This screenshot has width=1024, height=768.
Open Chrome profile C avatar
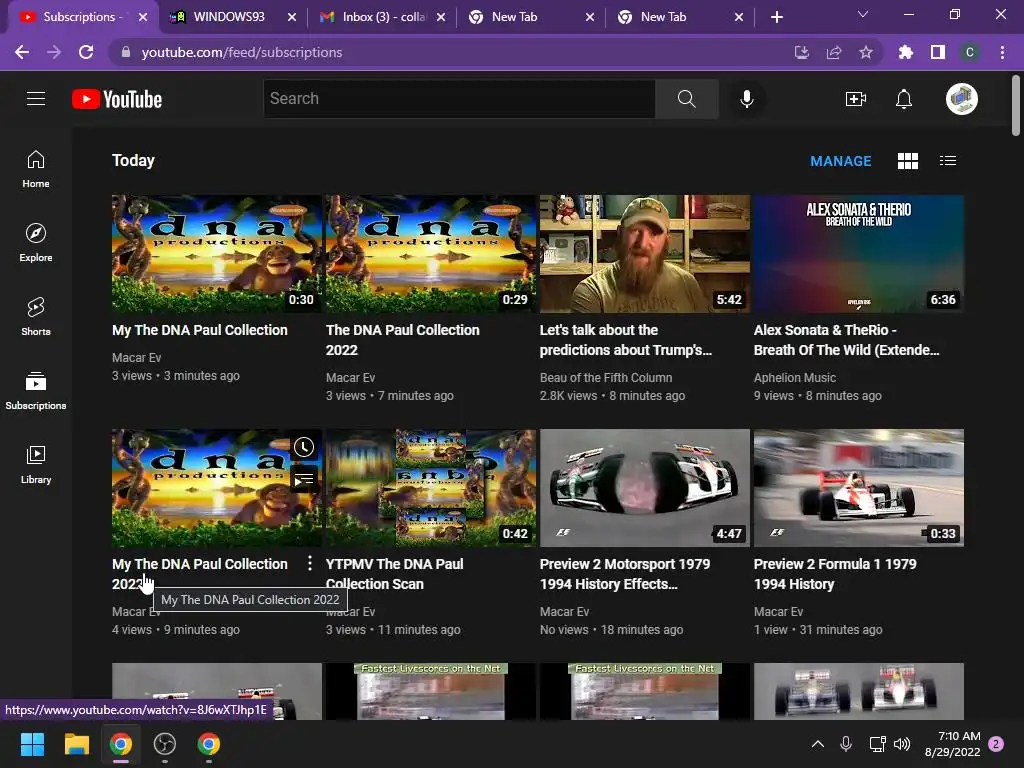(x=970, y=52)
